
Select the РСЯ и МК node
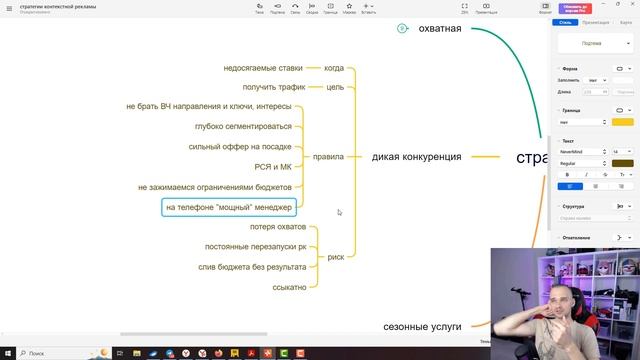click(x=273, y=167)
